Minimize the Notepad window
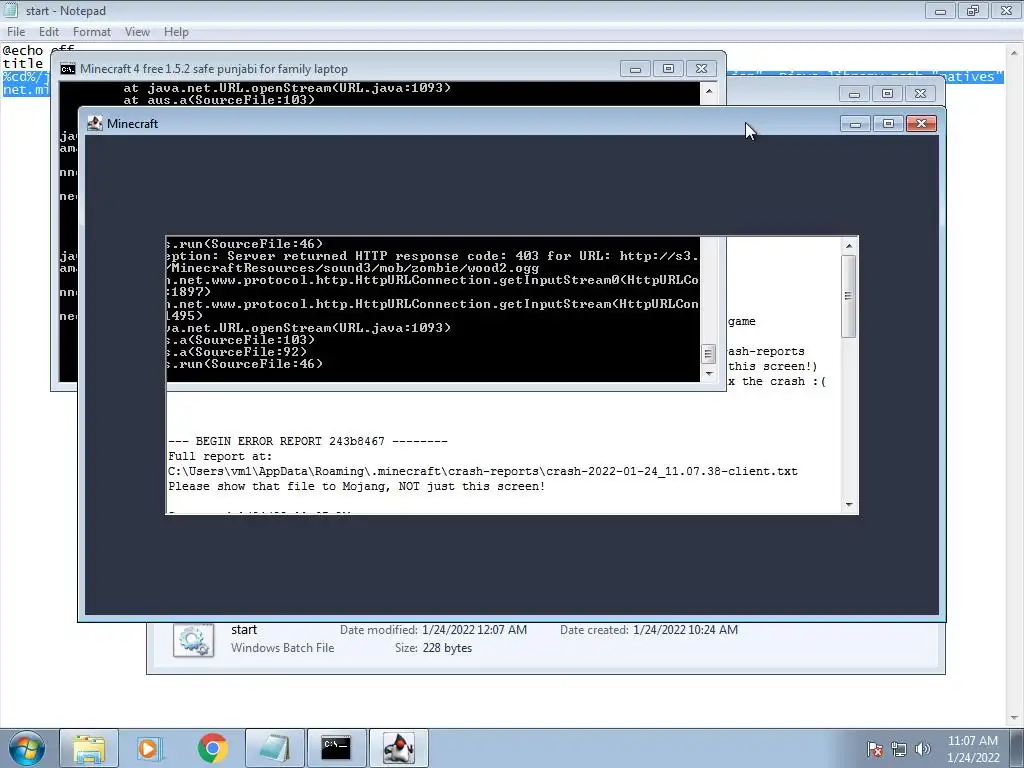 [x=940, y=10]
